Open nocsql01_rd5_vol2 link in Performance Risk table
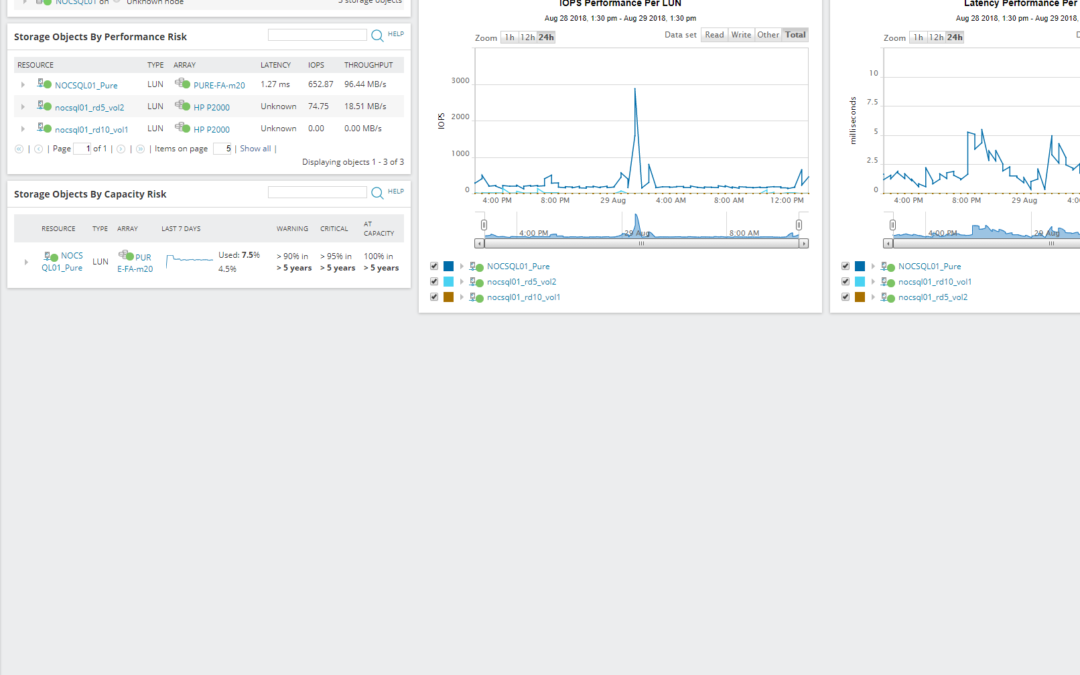1080x675 pixels. (90, 107)
